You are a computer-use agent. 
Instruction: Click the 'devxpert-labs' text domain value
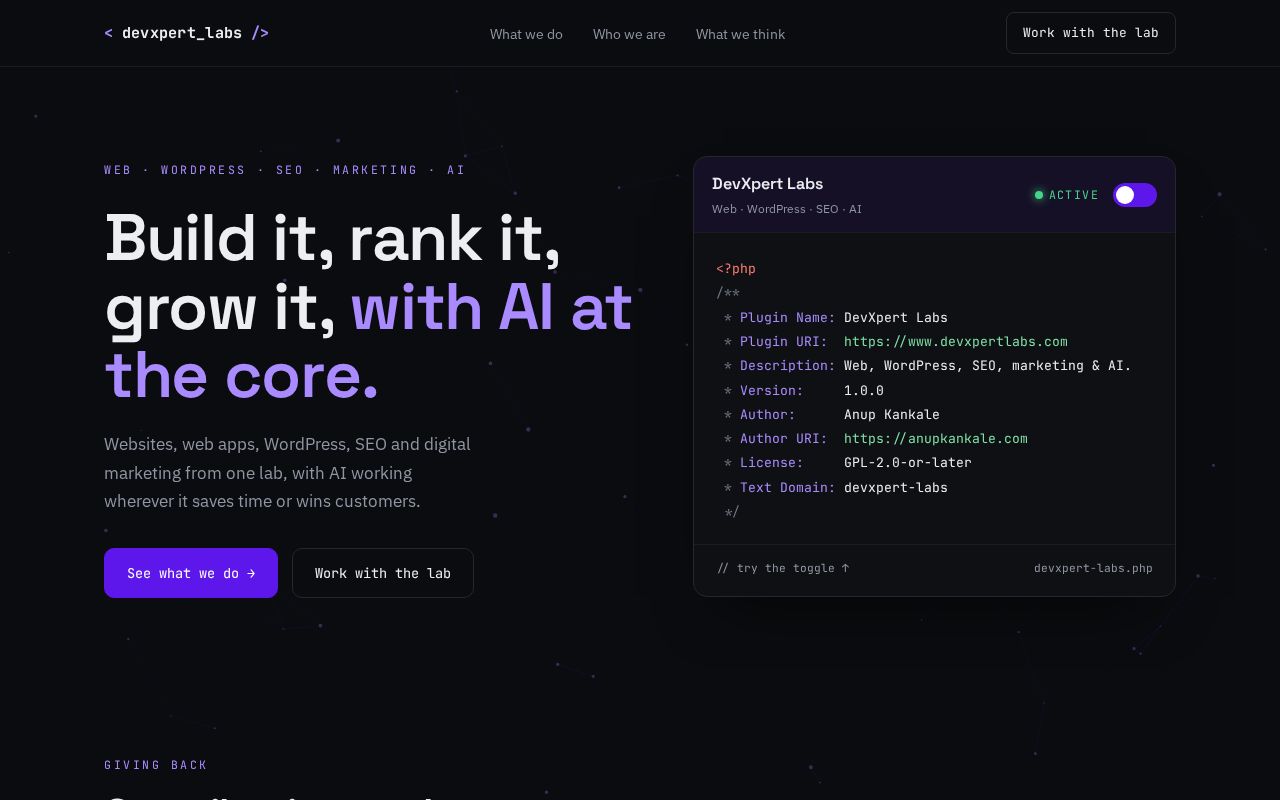[896, 488]
